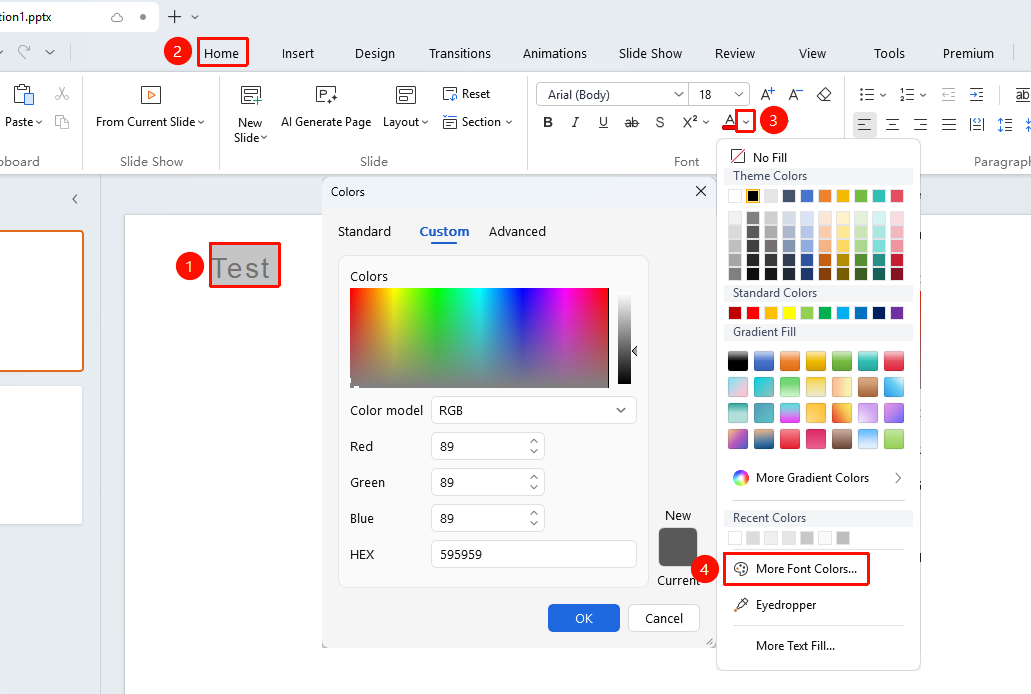Toggle Italic formatting
The image size is (1031, 694).
575,122
